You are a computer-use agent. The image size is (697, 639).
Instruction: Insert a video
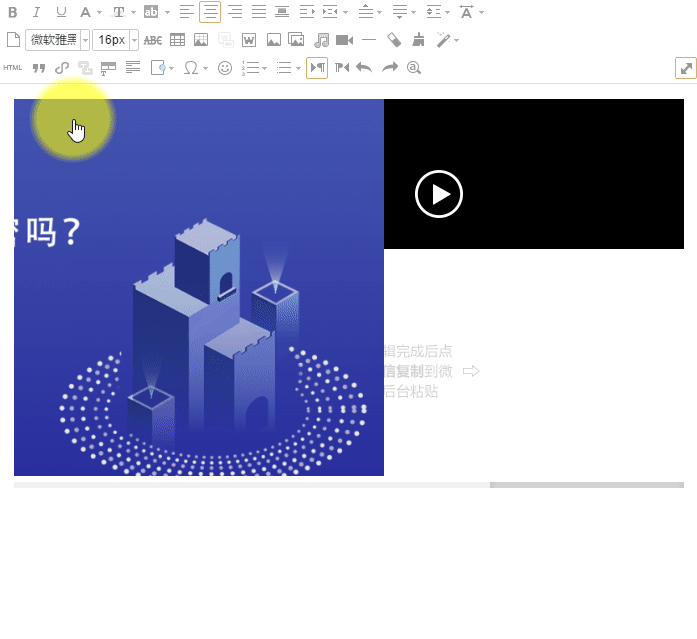[x=345, y=40]
